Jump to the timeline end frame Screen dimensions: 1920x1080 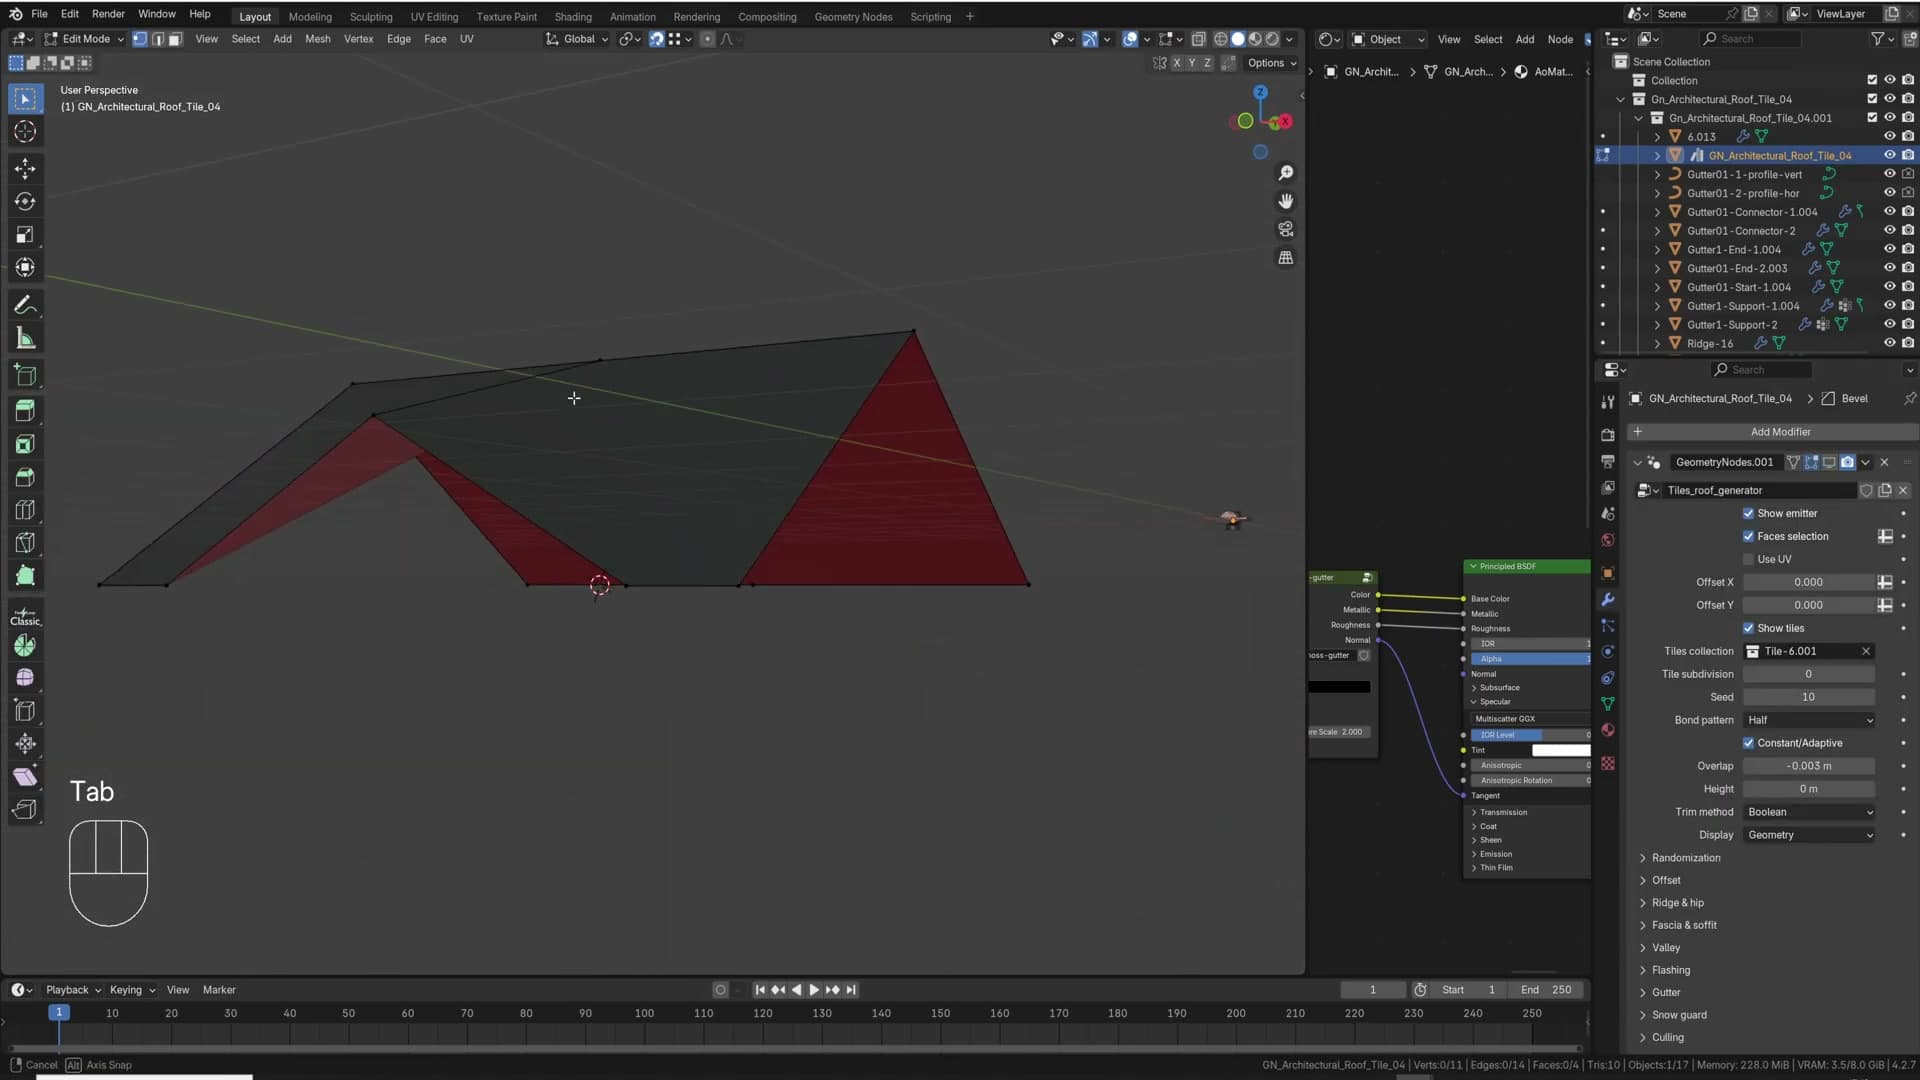(851, 990)
